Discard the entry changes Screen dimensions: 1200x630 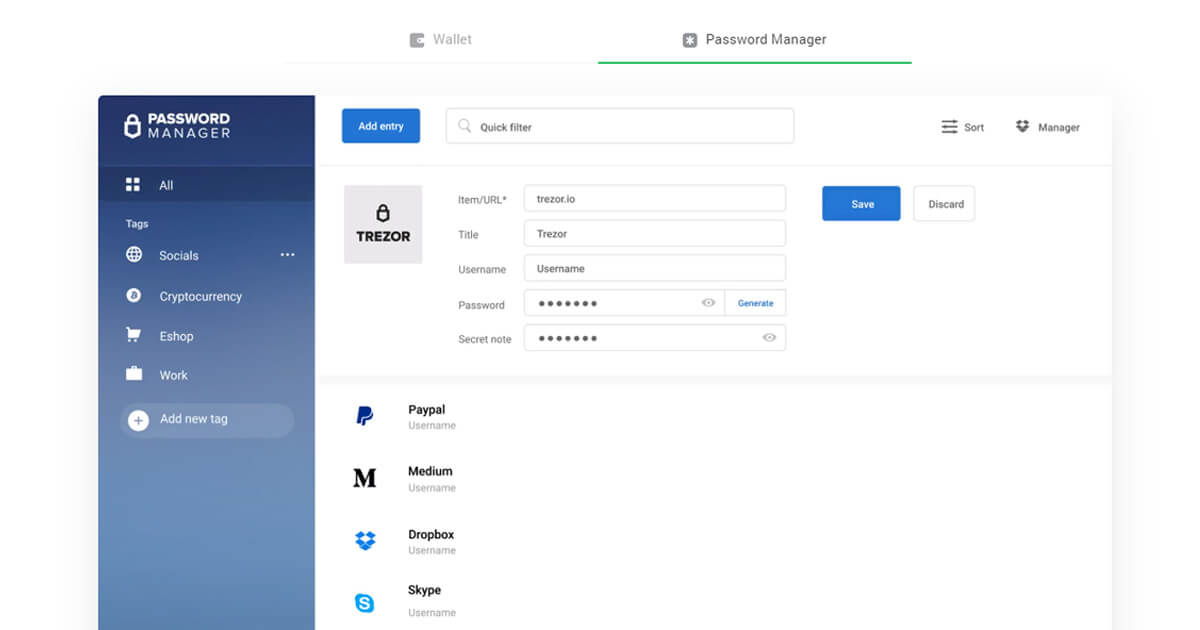[x=945, y=204]
